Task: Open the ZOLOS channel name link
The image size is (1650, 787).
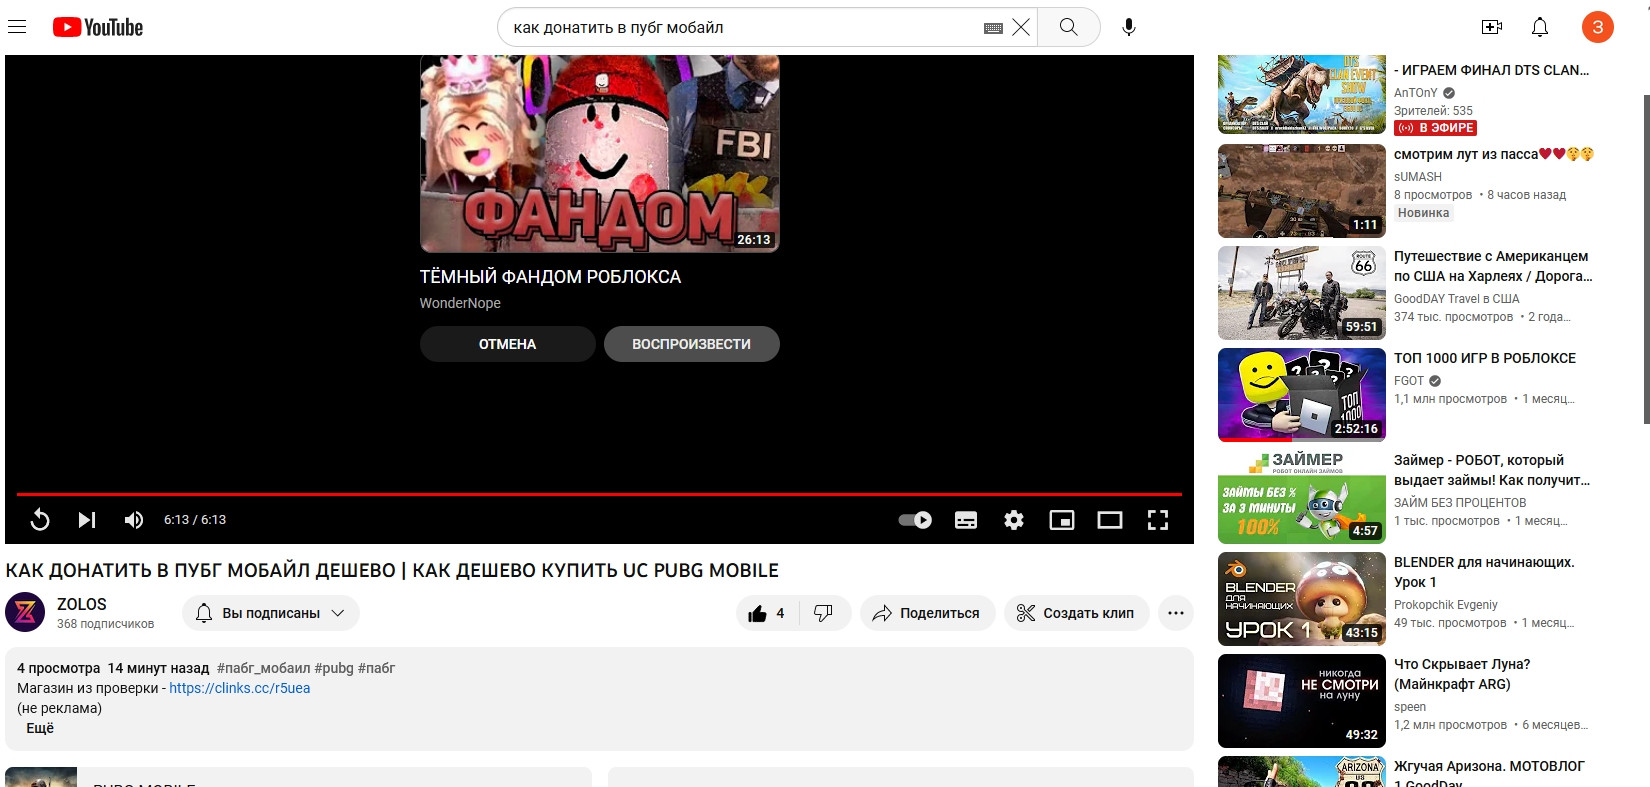Action: tap(82, 604)
